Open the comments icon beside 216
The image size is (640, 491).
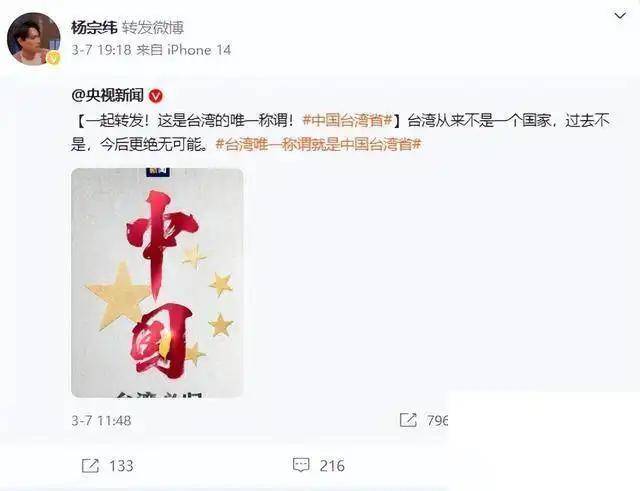[x=301, y=465]
